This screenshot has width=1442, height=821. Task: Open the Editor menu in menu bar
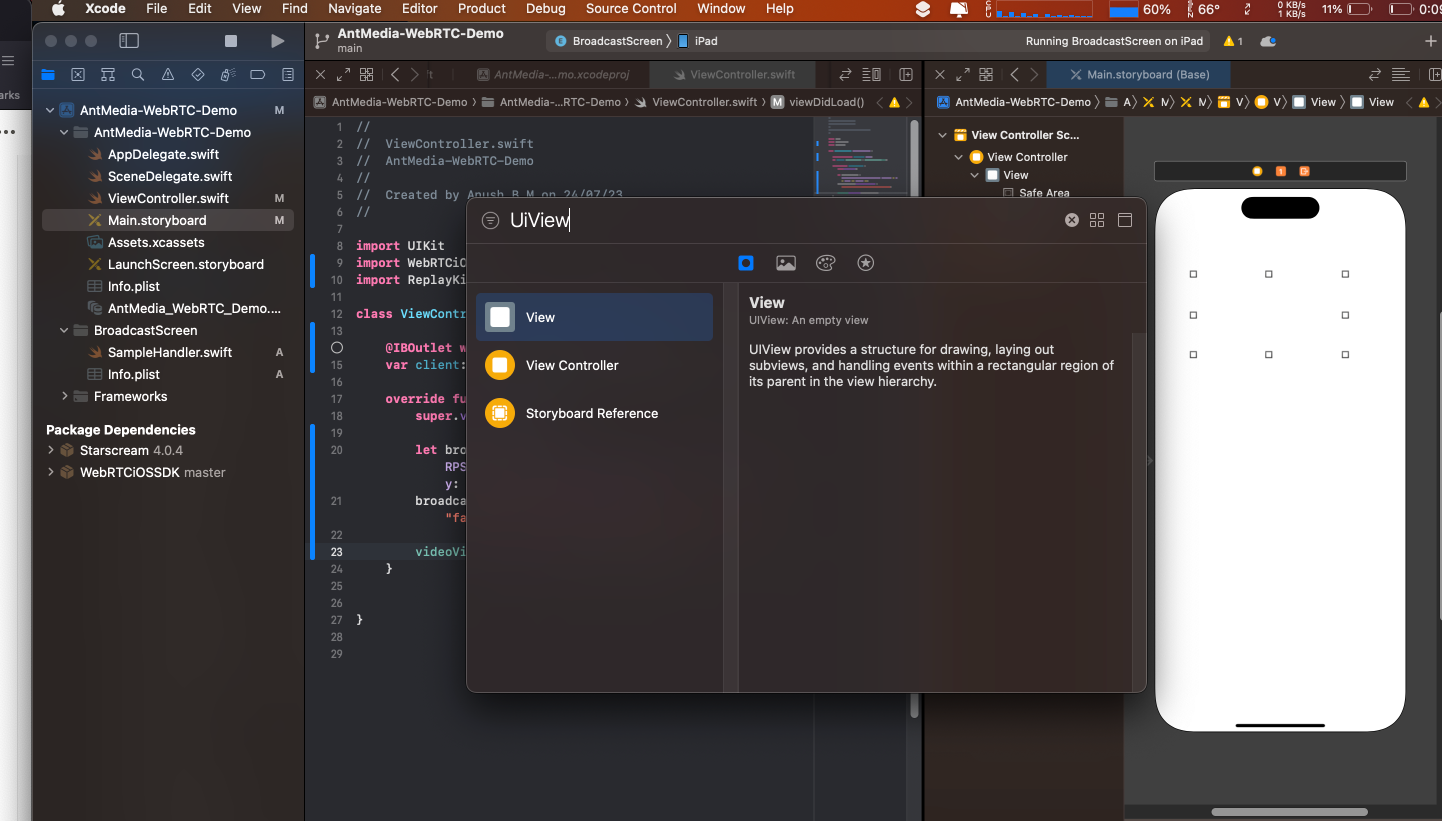pyautogui.click(x=419, y=8)
